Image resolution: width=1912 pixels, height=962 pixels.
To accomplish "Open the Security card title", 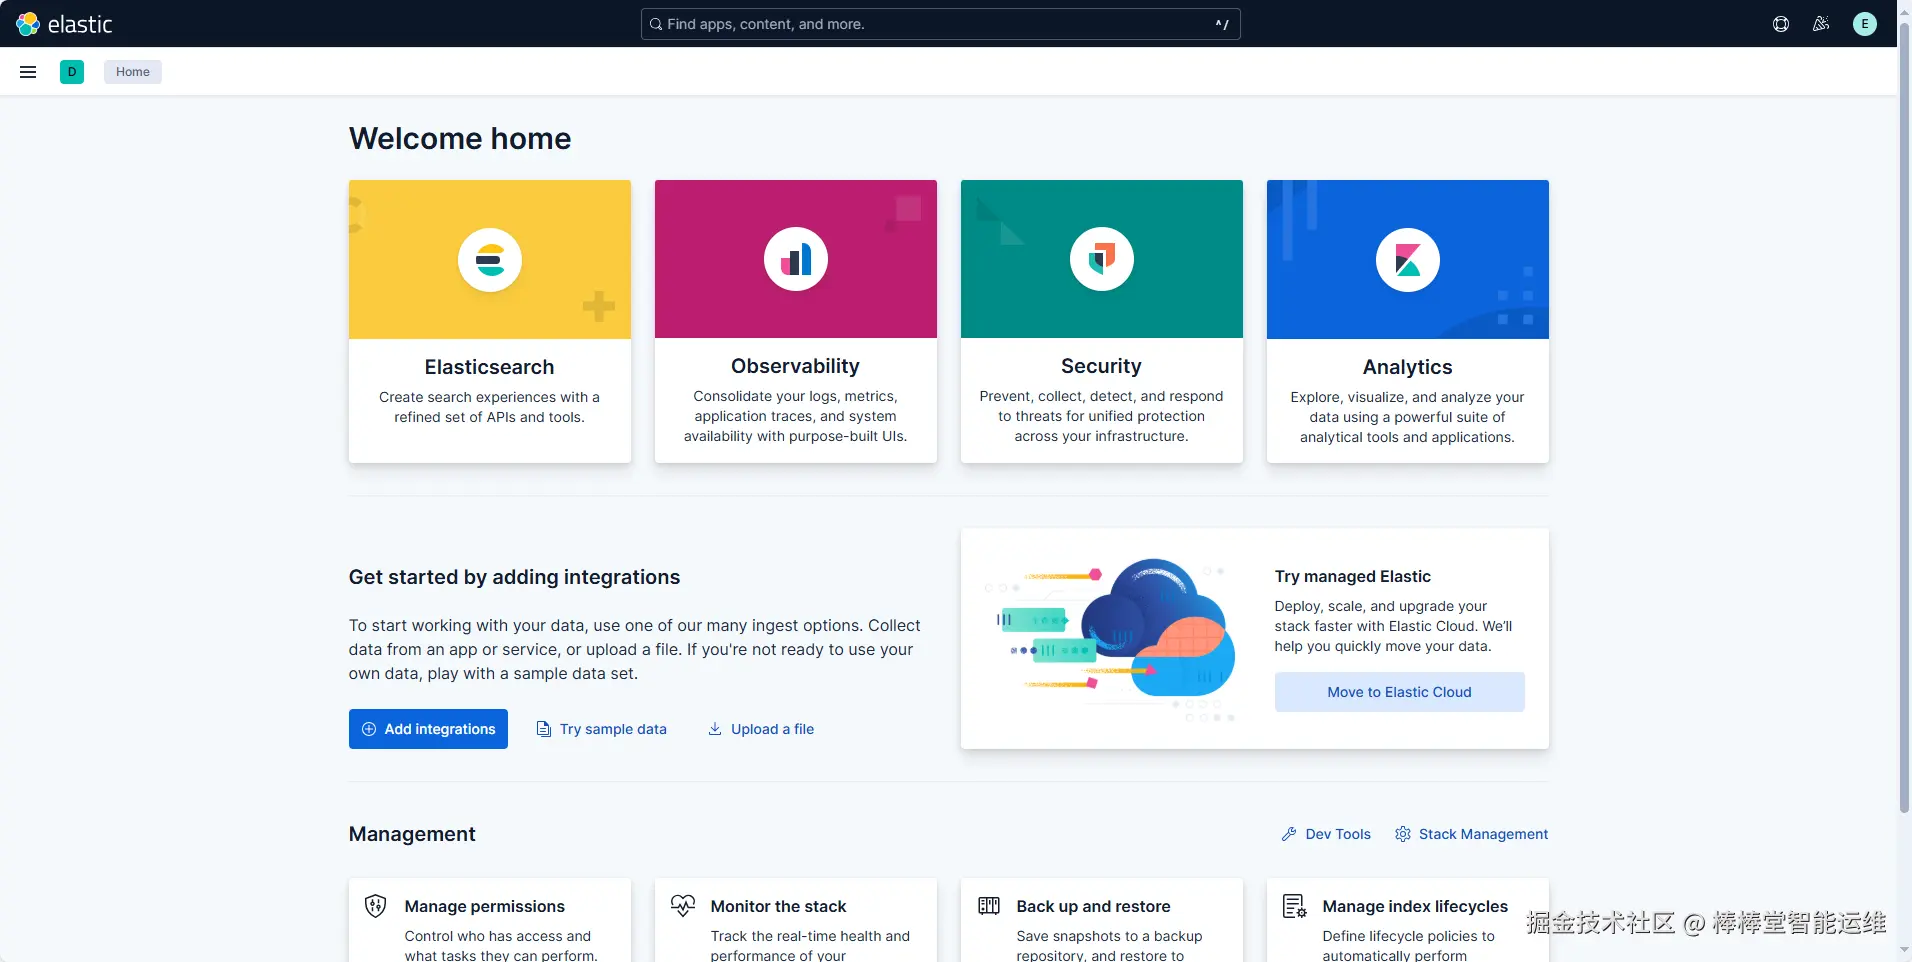I will pos(1101,366).
